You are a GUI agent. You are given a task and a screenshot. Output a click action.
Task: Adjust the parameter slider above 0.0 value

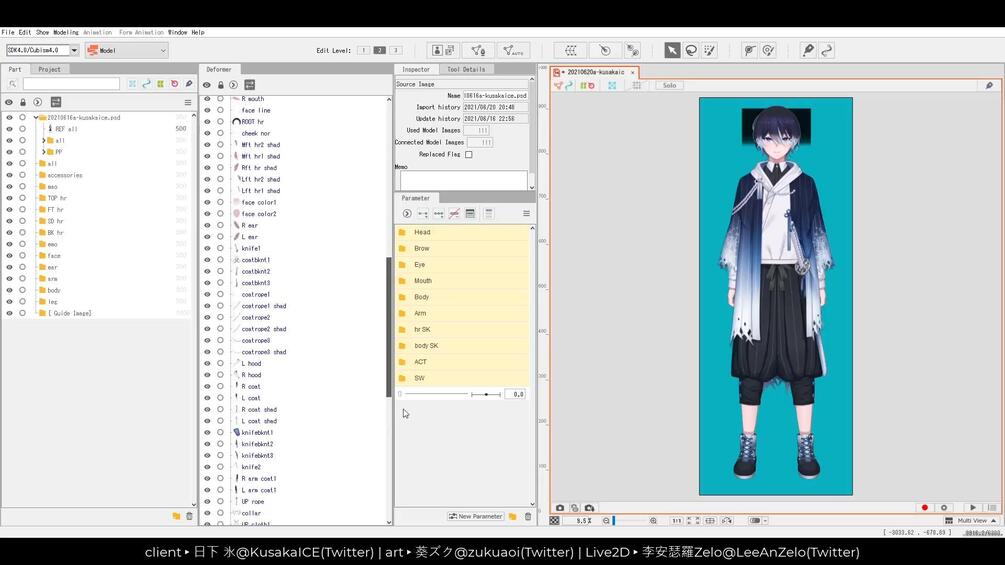click(485, 395)
